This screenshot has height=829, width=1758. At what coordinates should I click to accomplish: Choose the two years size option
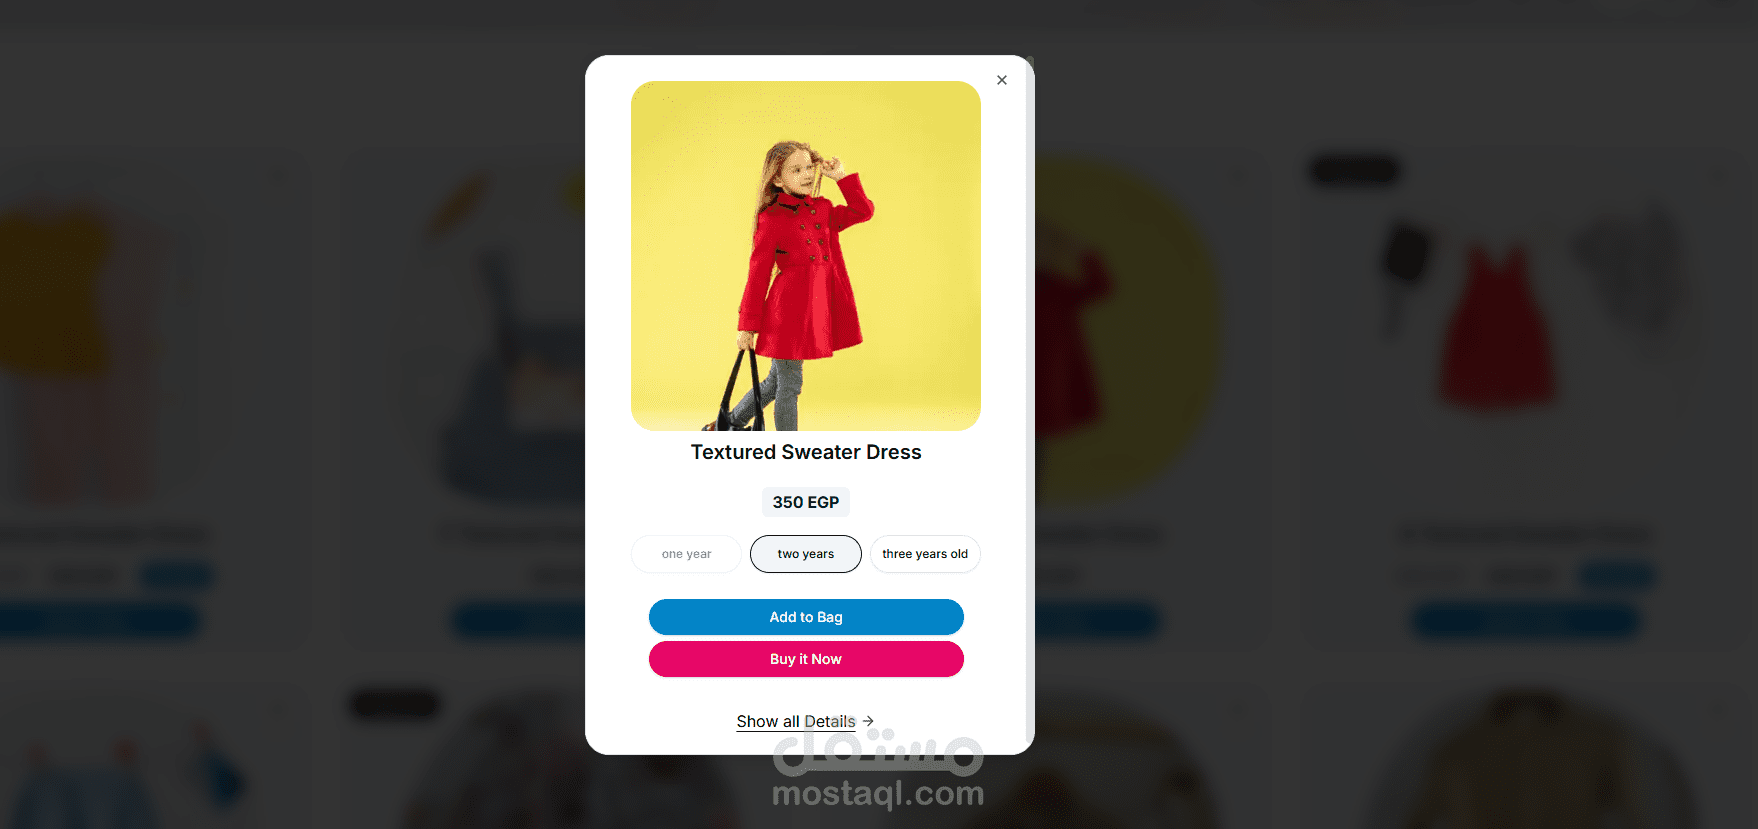(806, 554)
